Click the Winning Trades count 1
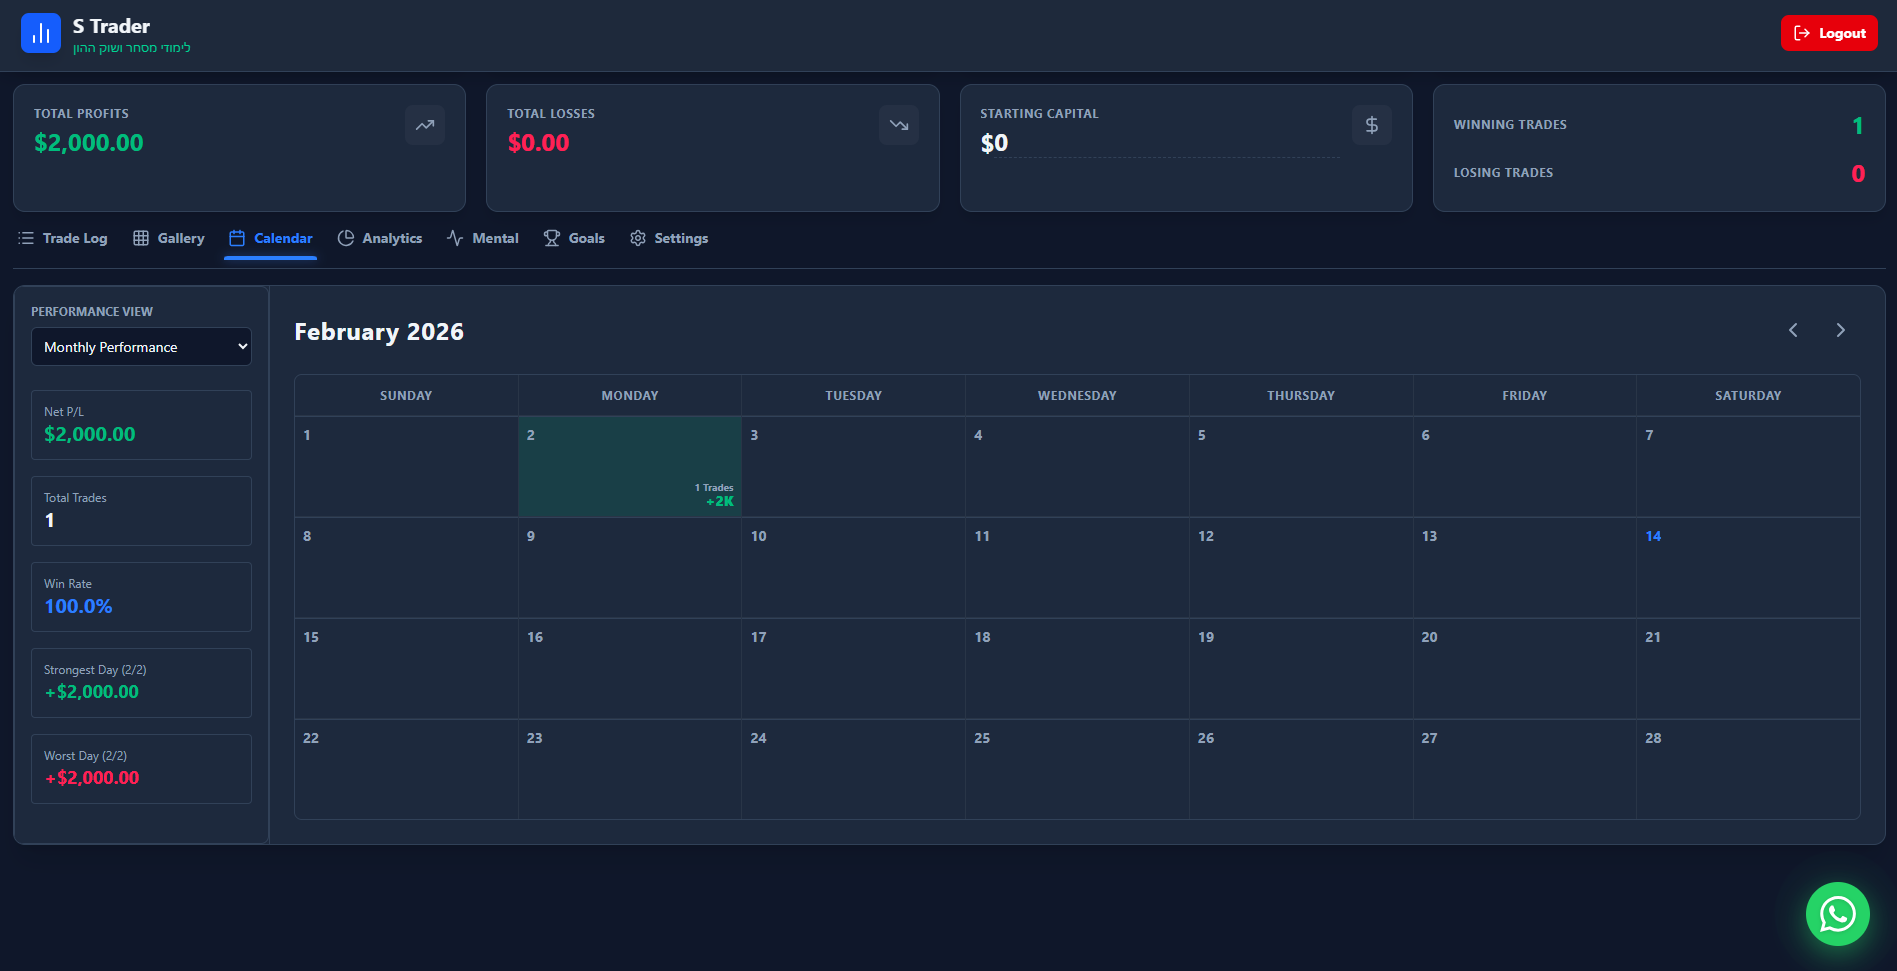The height and width of the screenshot is (971, 1897). point(1857,126)
